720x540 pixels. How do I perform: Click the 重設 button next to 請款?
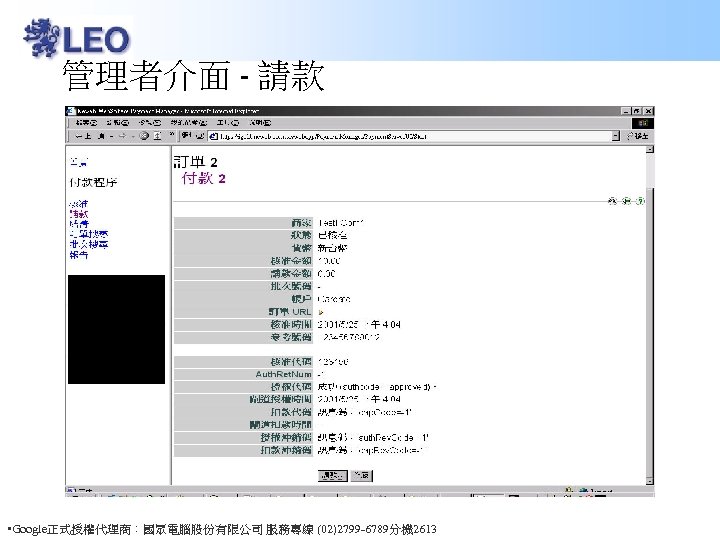tap(362, 476)
